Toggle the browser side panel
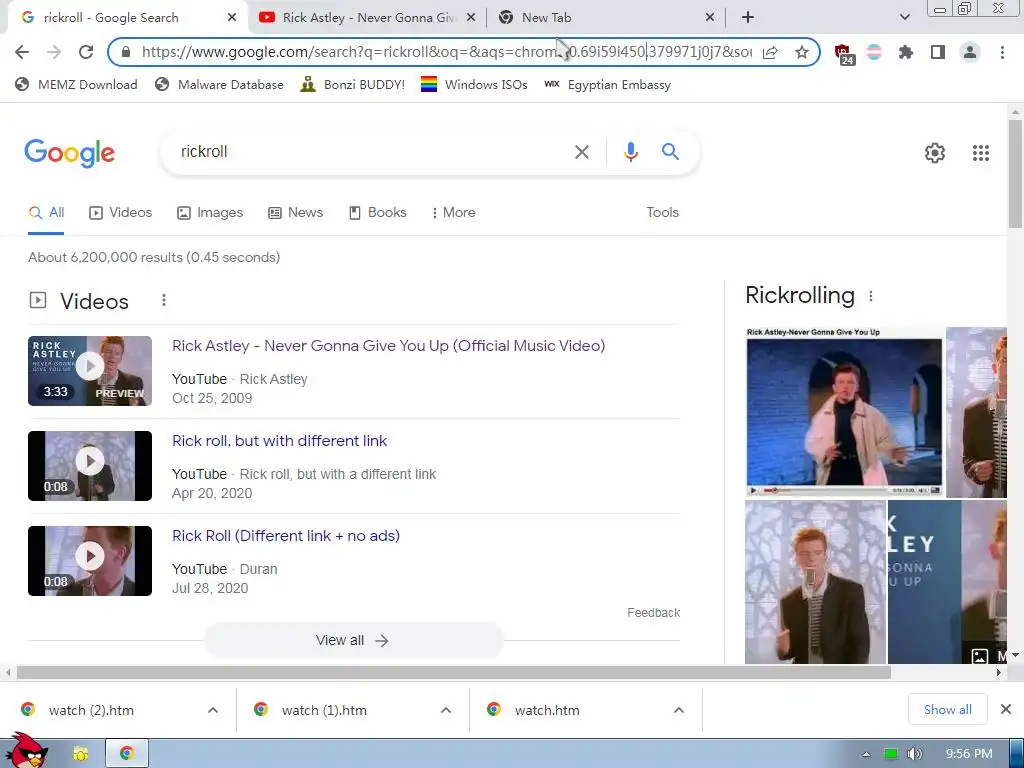This screenshot has height=768, width=1024. tap(938, 52)
